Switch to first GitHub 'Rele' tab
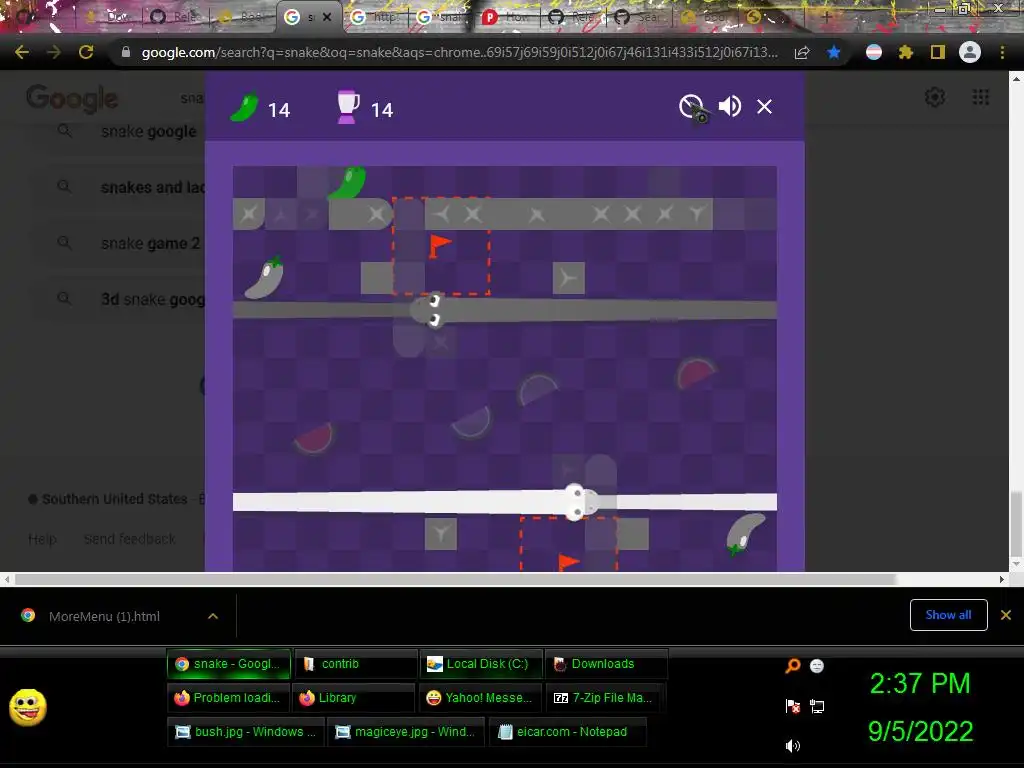 [x=573, y=17]
